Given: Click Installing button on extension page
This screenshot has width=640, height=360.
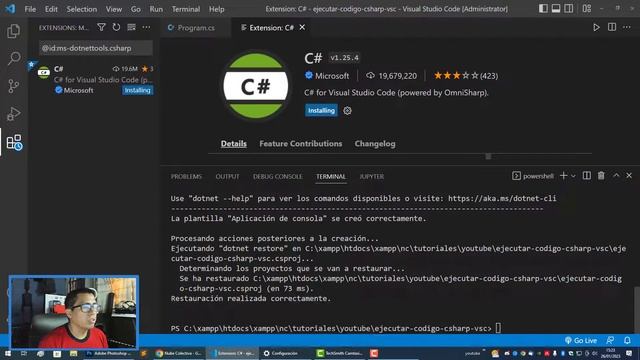Looking at the screenshot, I should point(321,111).
